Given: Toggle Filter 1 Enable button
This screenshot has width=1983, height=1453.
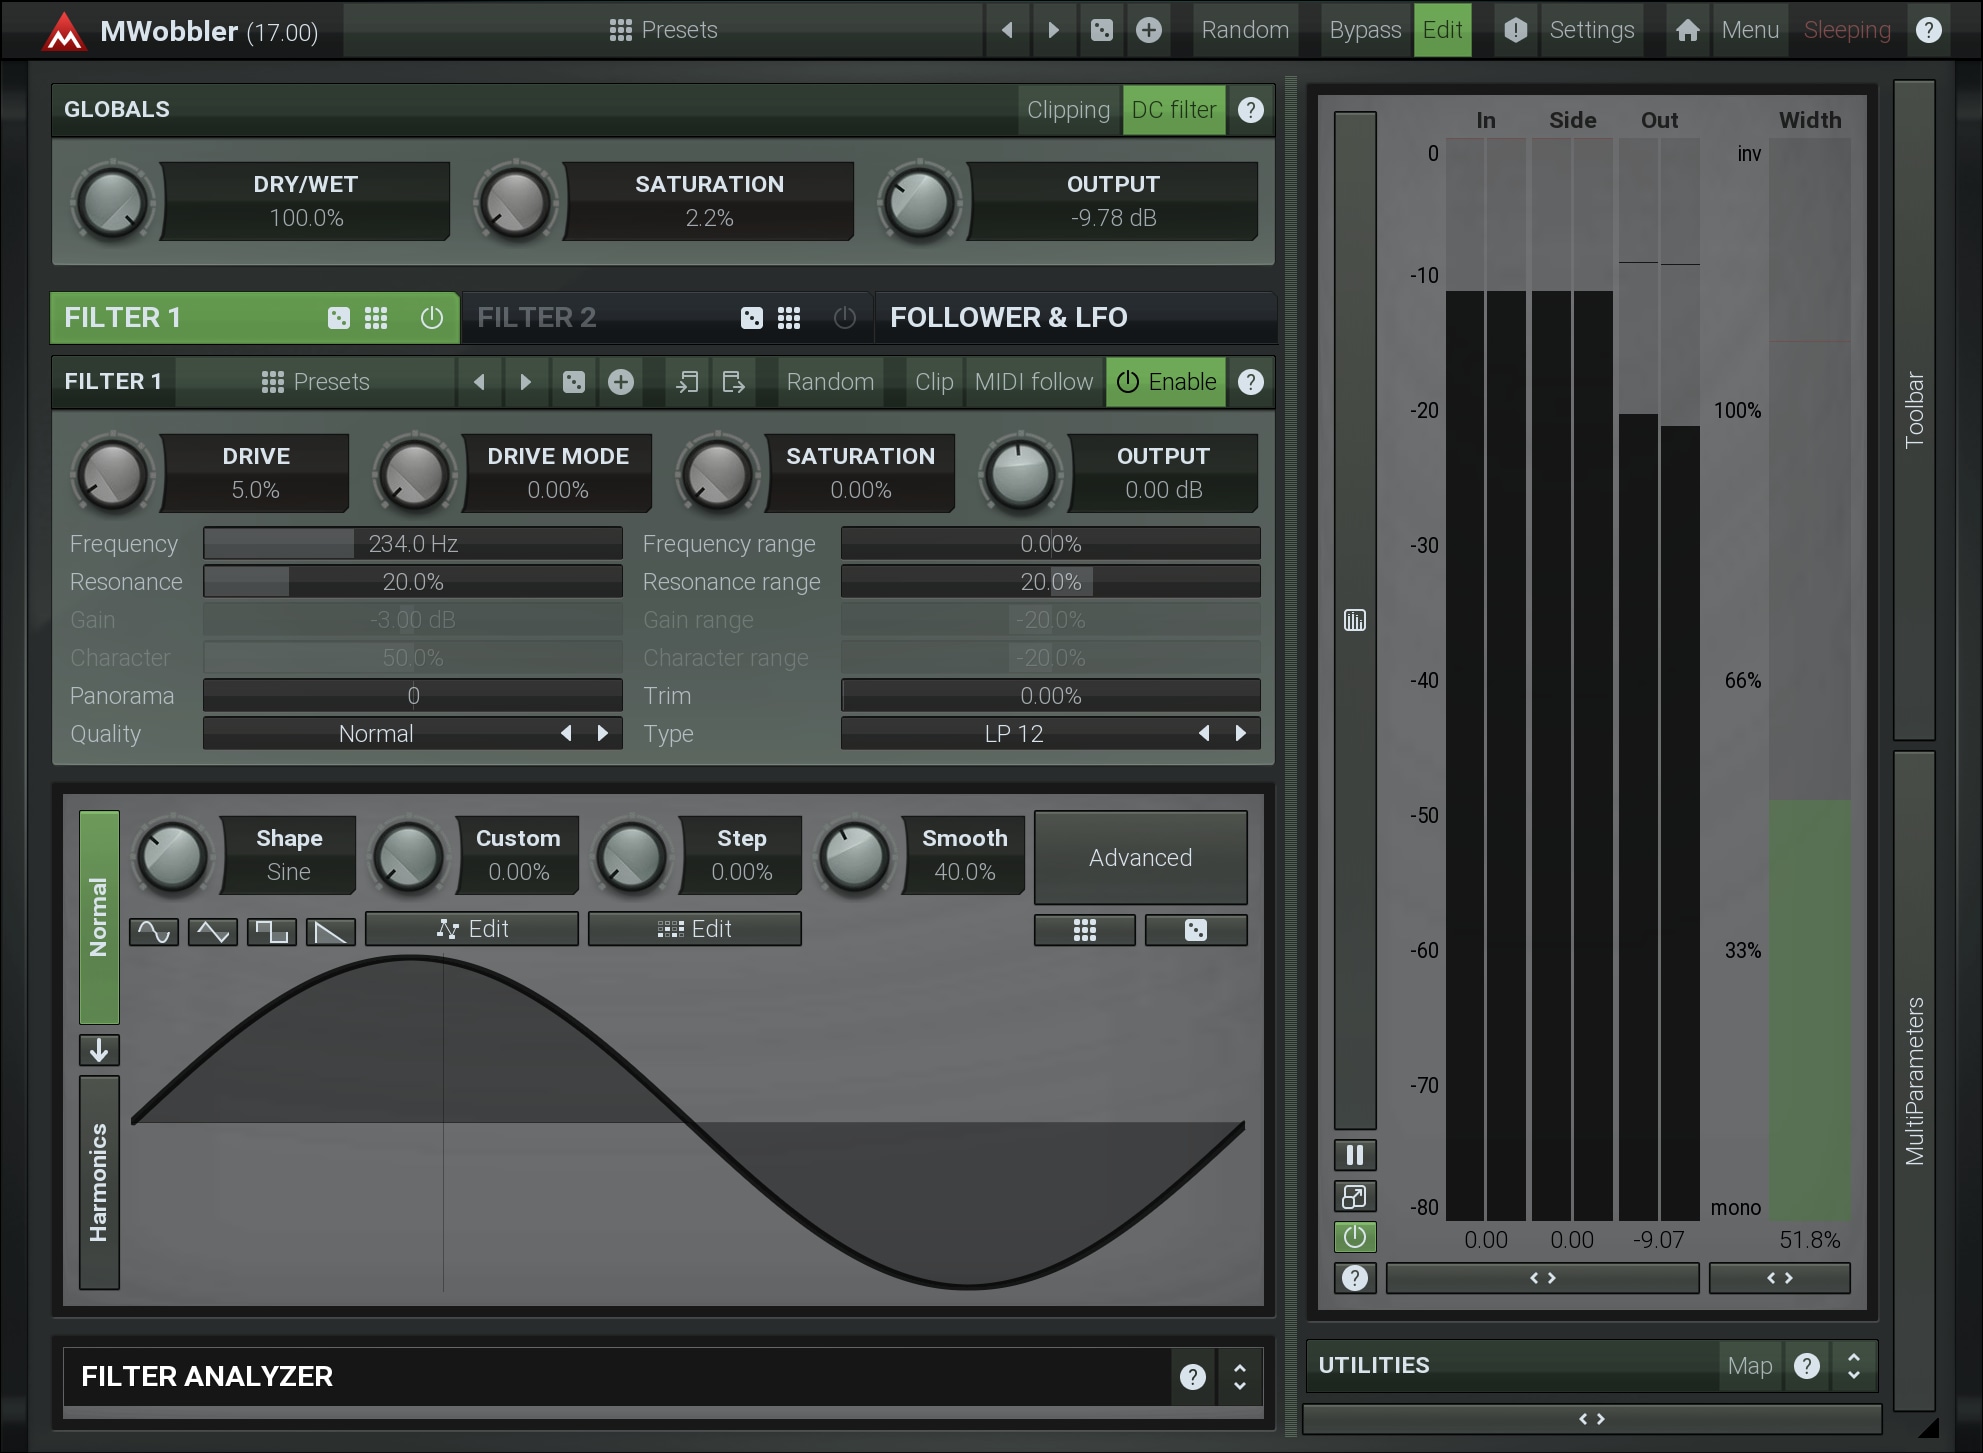Looking at the screenshot, I should click(x=1166, y=382).
